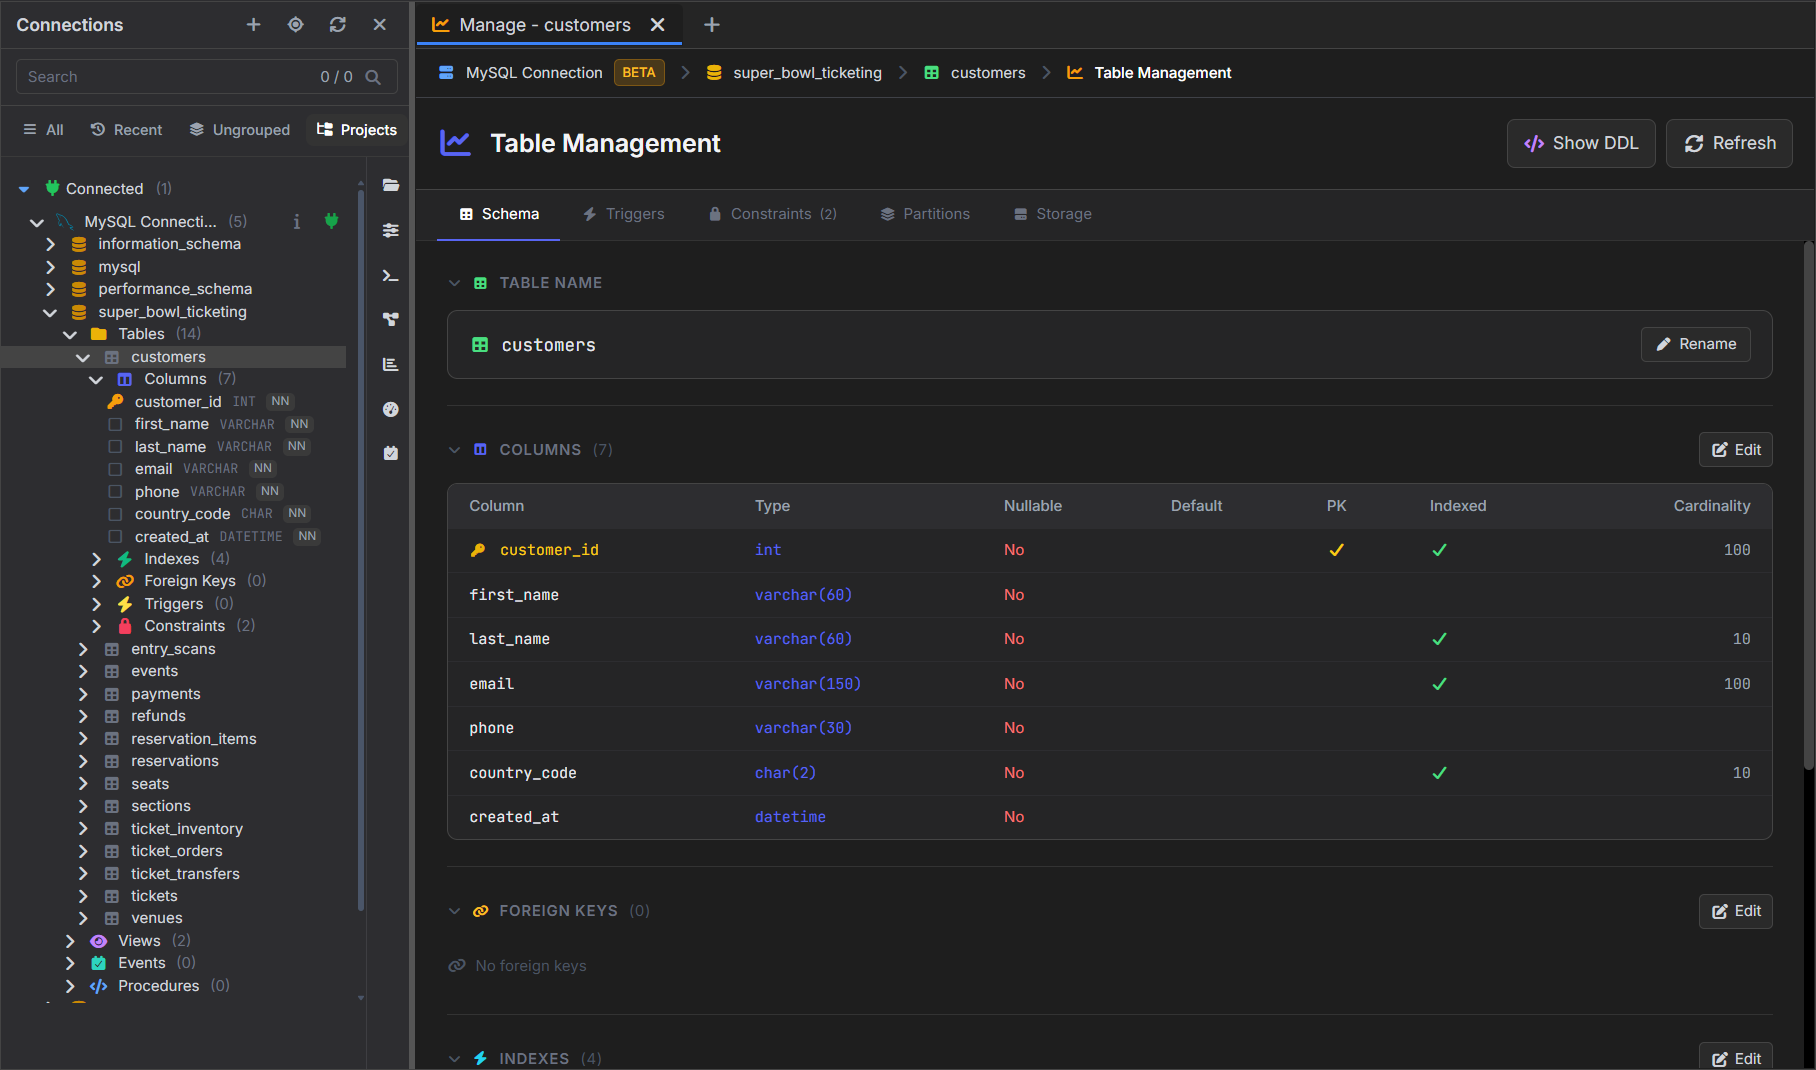Viewport: 1816px width, 1070px height.
Task: Collapse the MySQL Connection tree node
Action: click(x=37, y=222)
